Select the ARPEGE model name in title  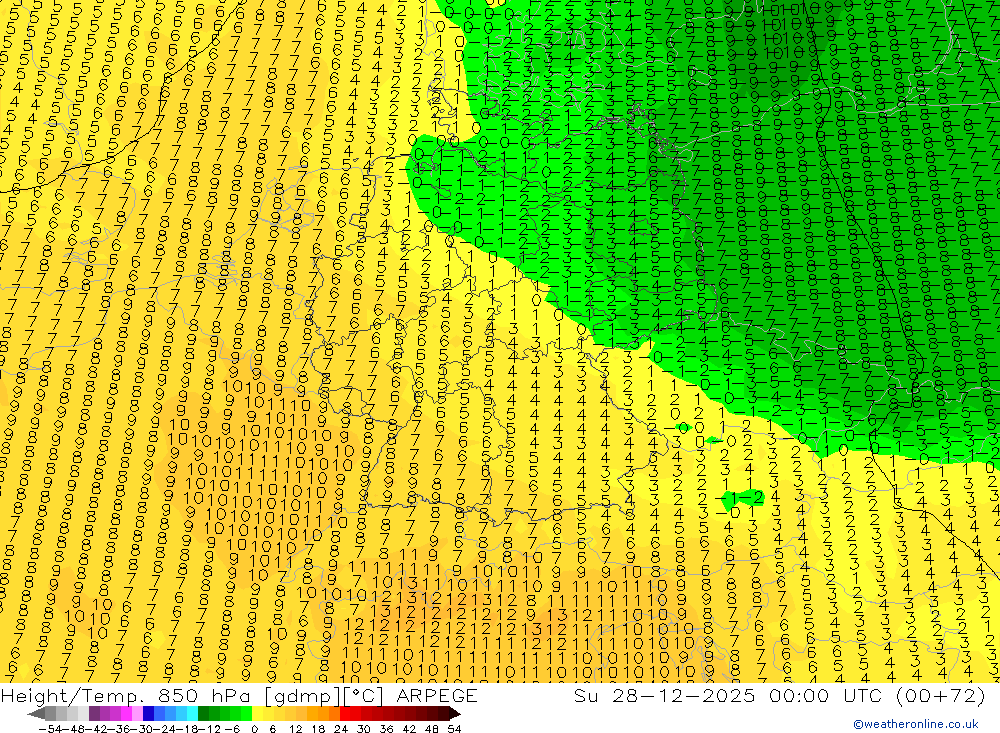pos(437,696)
